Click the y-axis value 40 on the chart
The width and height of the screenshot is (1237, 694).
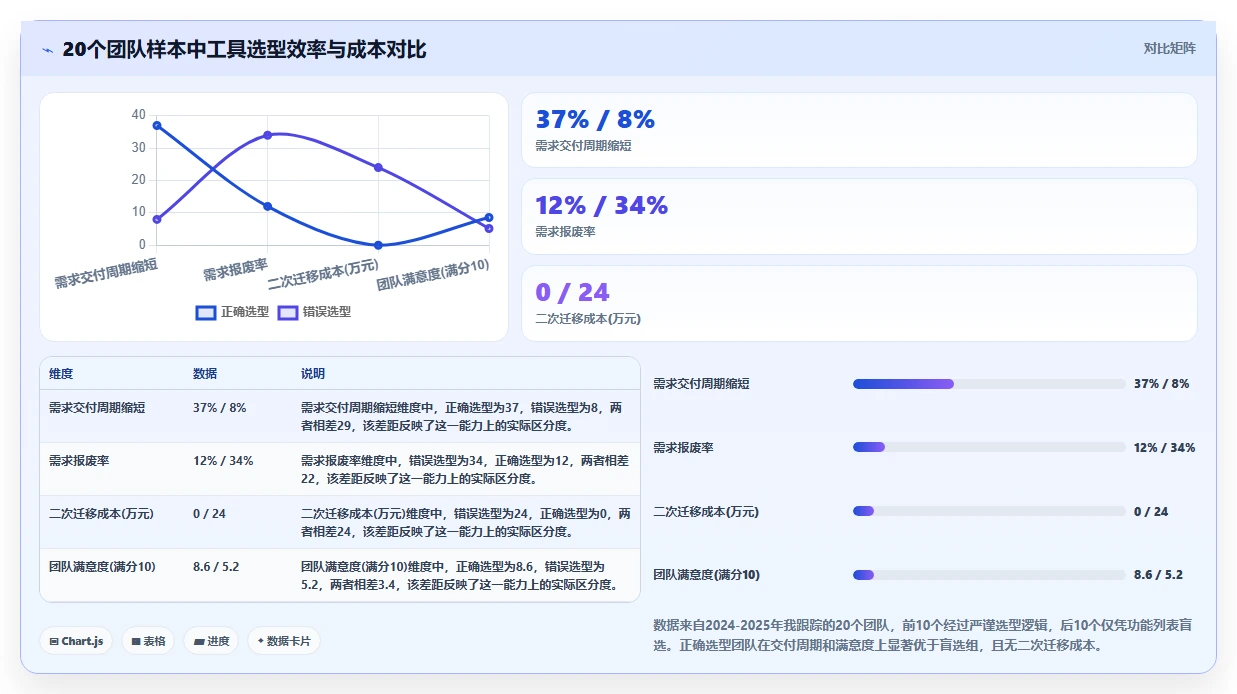point(138,115)
